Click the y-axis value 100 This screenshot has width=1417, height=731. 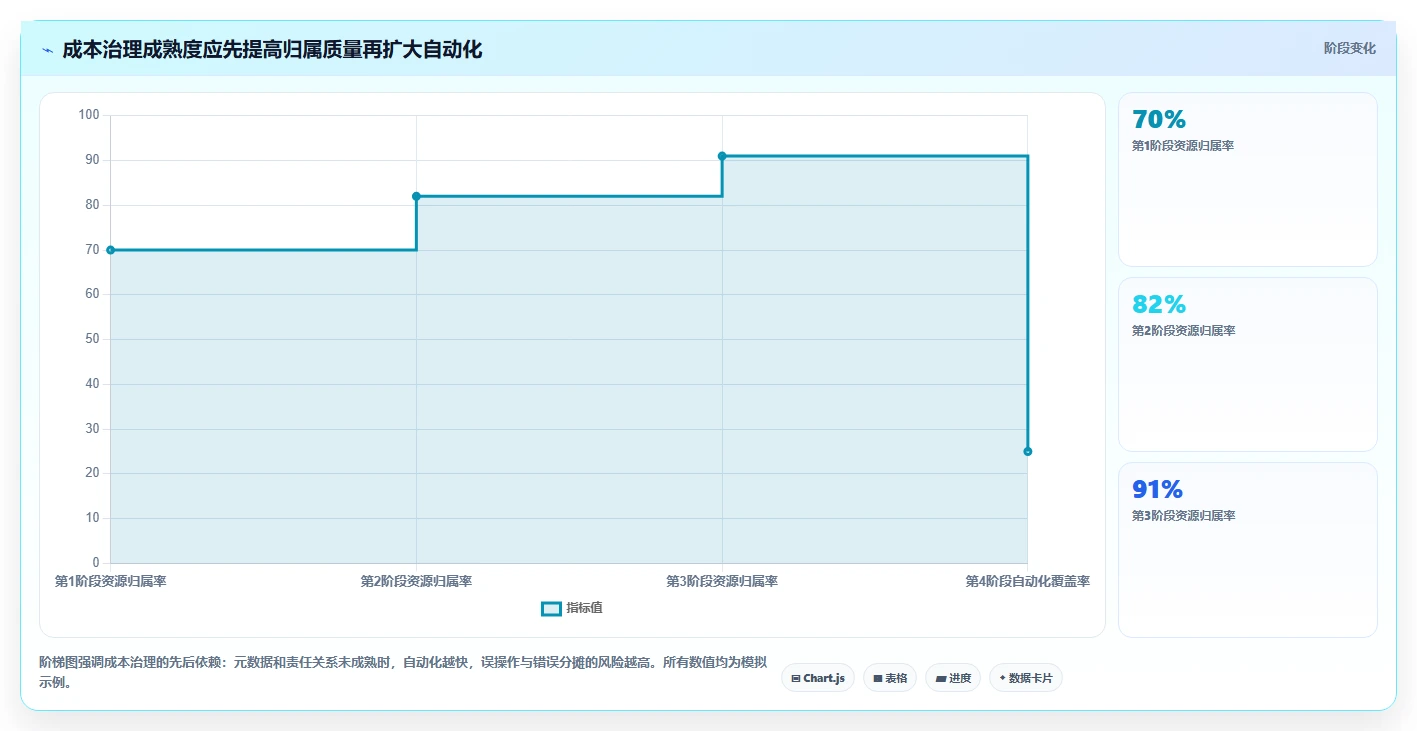click(x=89, y=115)
